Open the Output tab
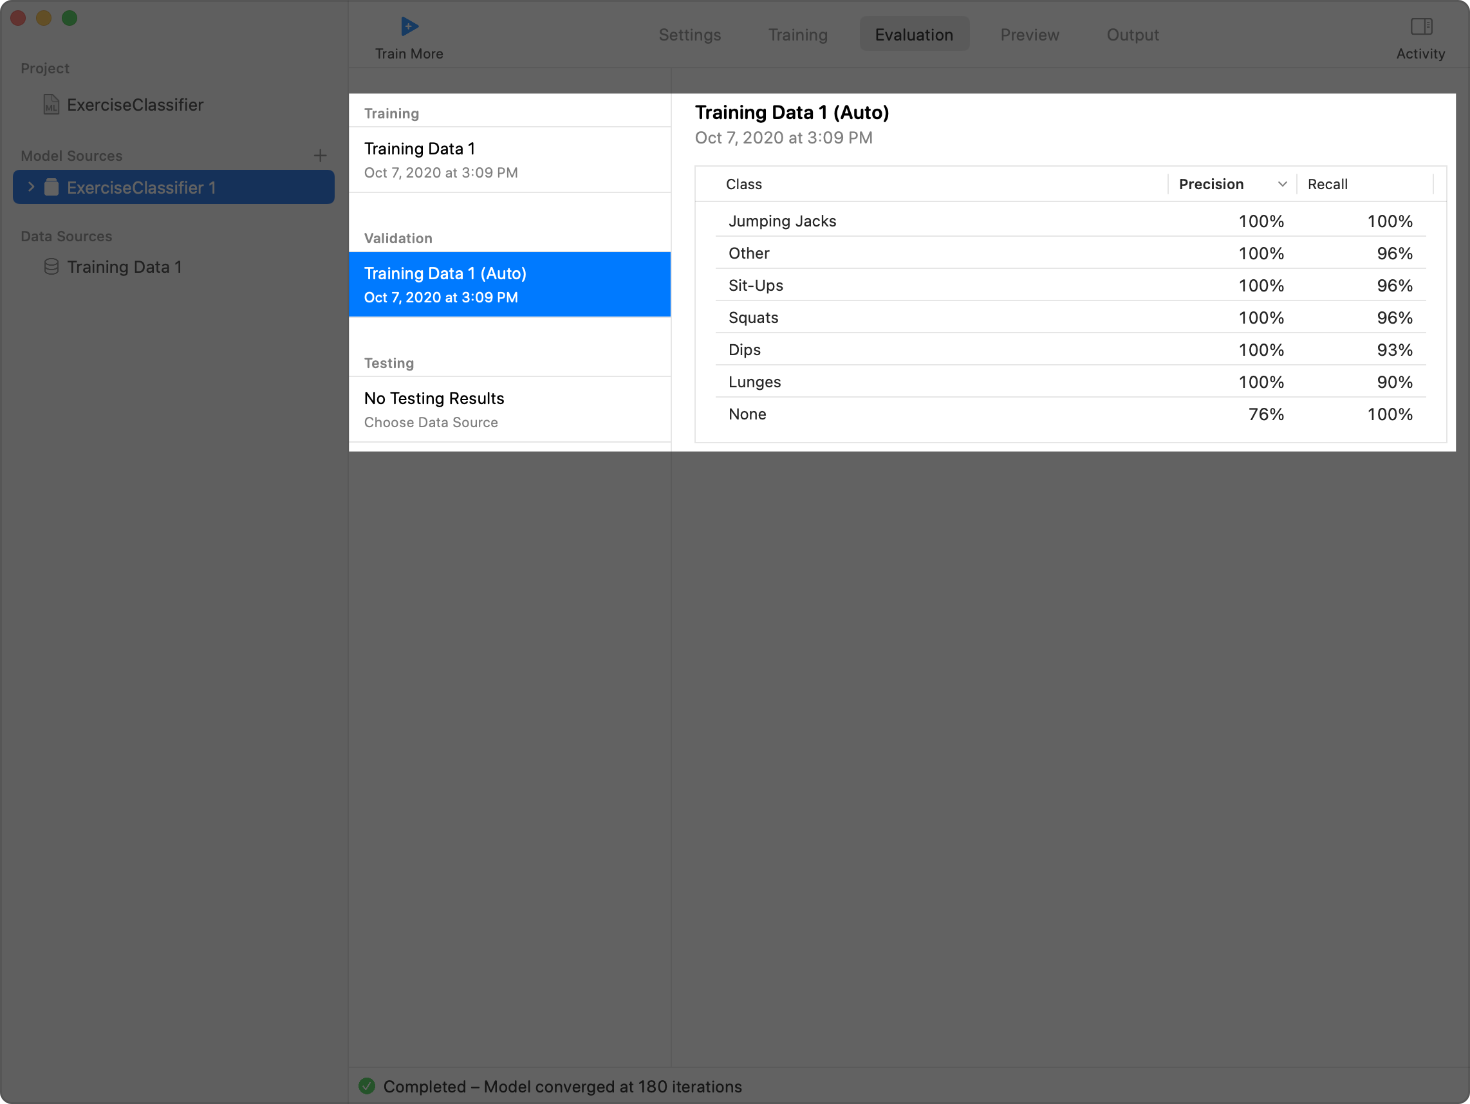Screen dimensions: 1470x1104 point(1132,35)
